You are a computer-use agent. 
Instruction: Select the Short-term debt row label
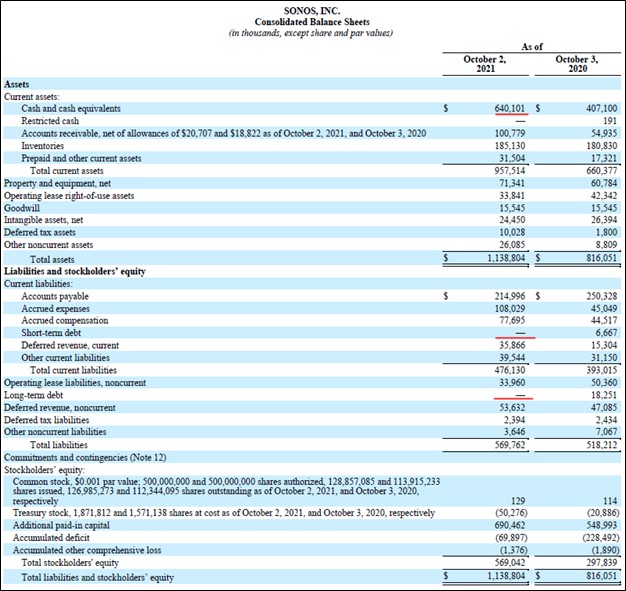pyautogui.click(x=51, y=332)
